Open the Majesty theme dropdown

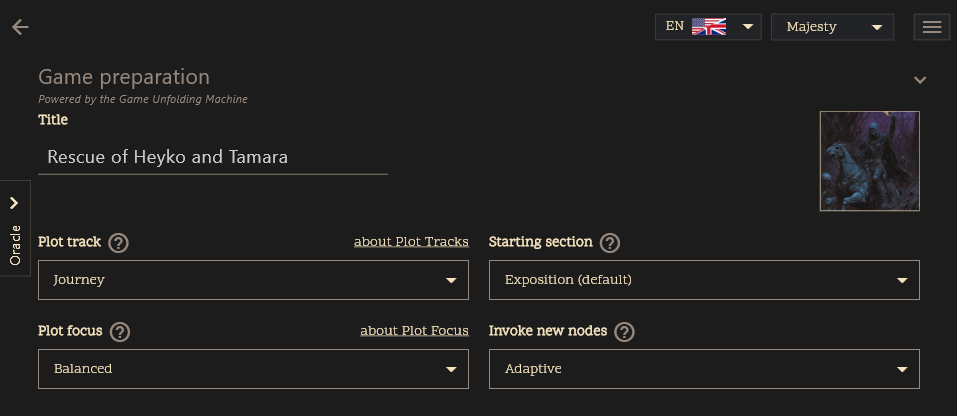point(832,27)
